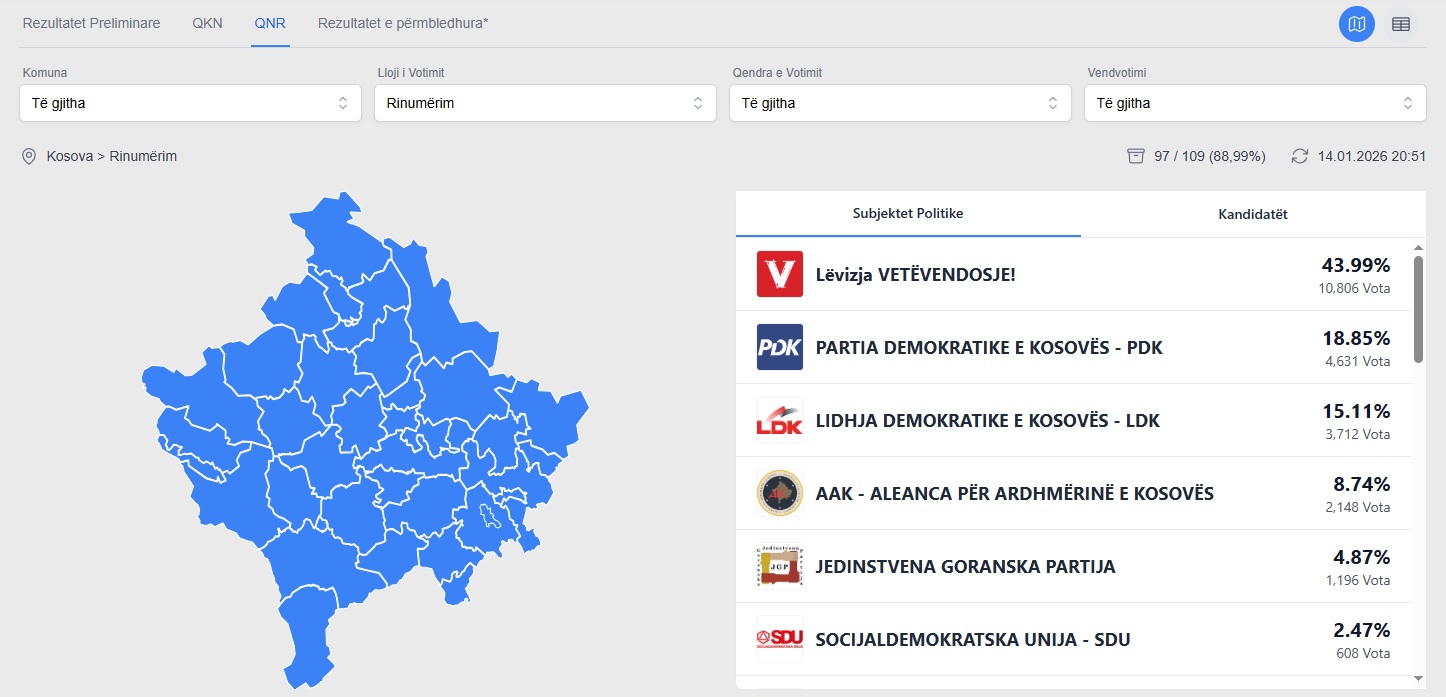The image size is (1446, 697).
Task: Open the Komuna dropdown
Action: tap(190, 103)
